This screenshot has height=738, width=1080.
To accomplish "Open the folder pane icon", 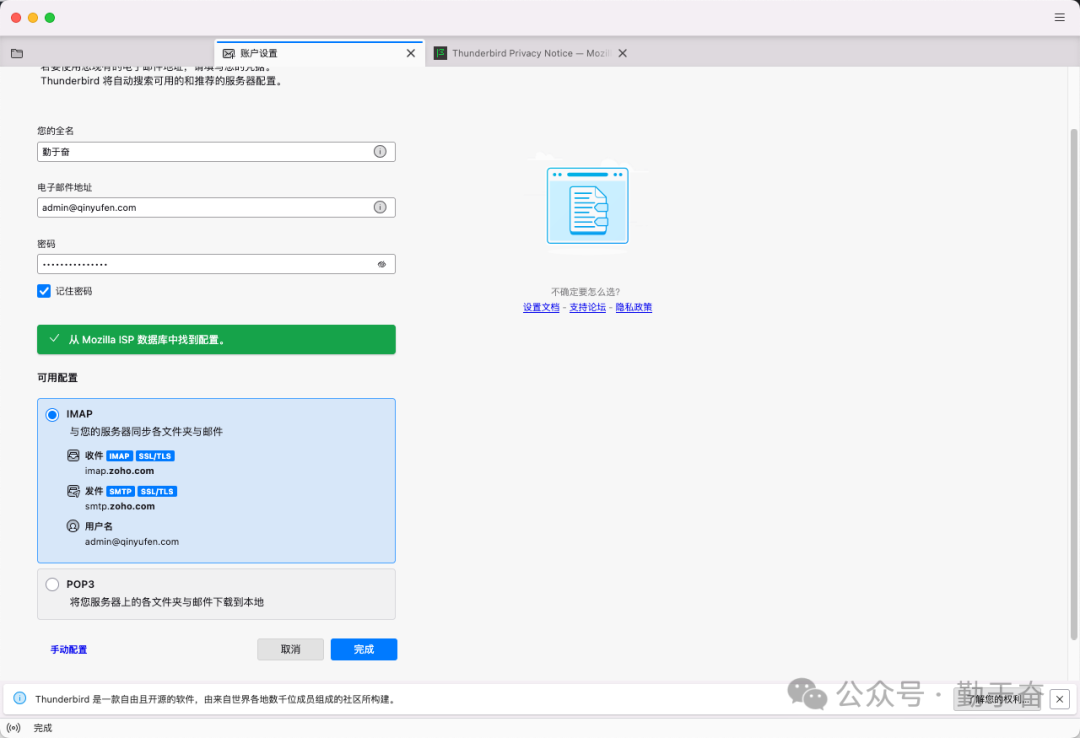I will point(17,53).
